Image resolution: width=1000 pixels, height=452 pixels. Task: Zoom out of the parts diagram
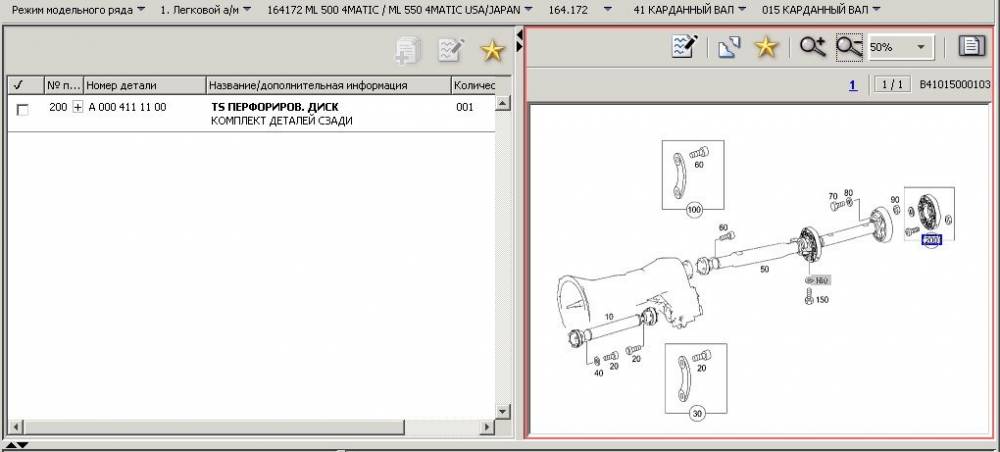click(x=849, y=47)
